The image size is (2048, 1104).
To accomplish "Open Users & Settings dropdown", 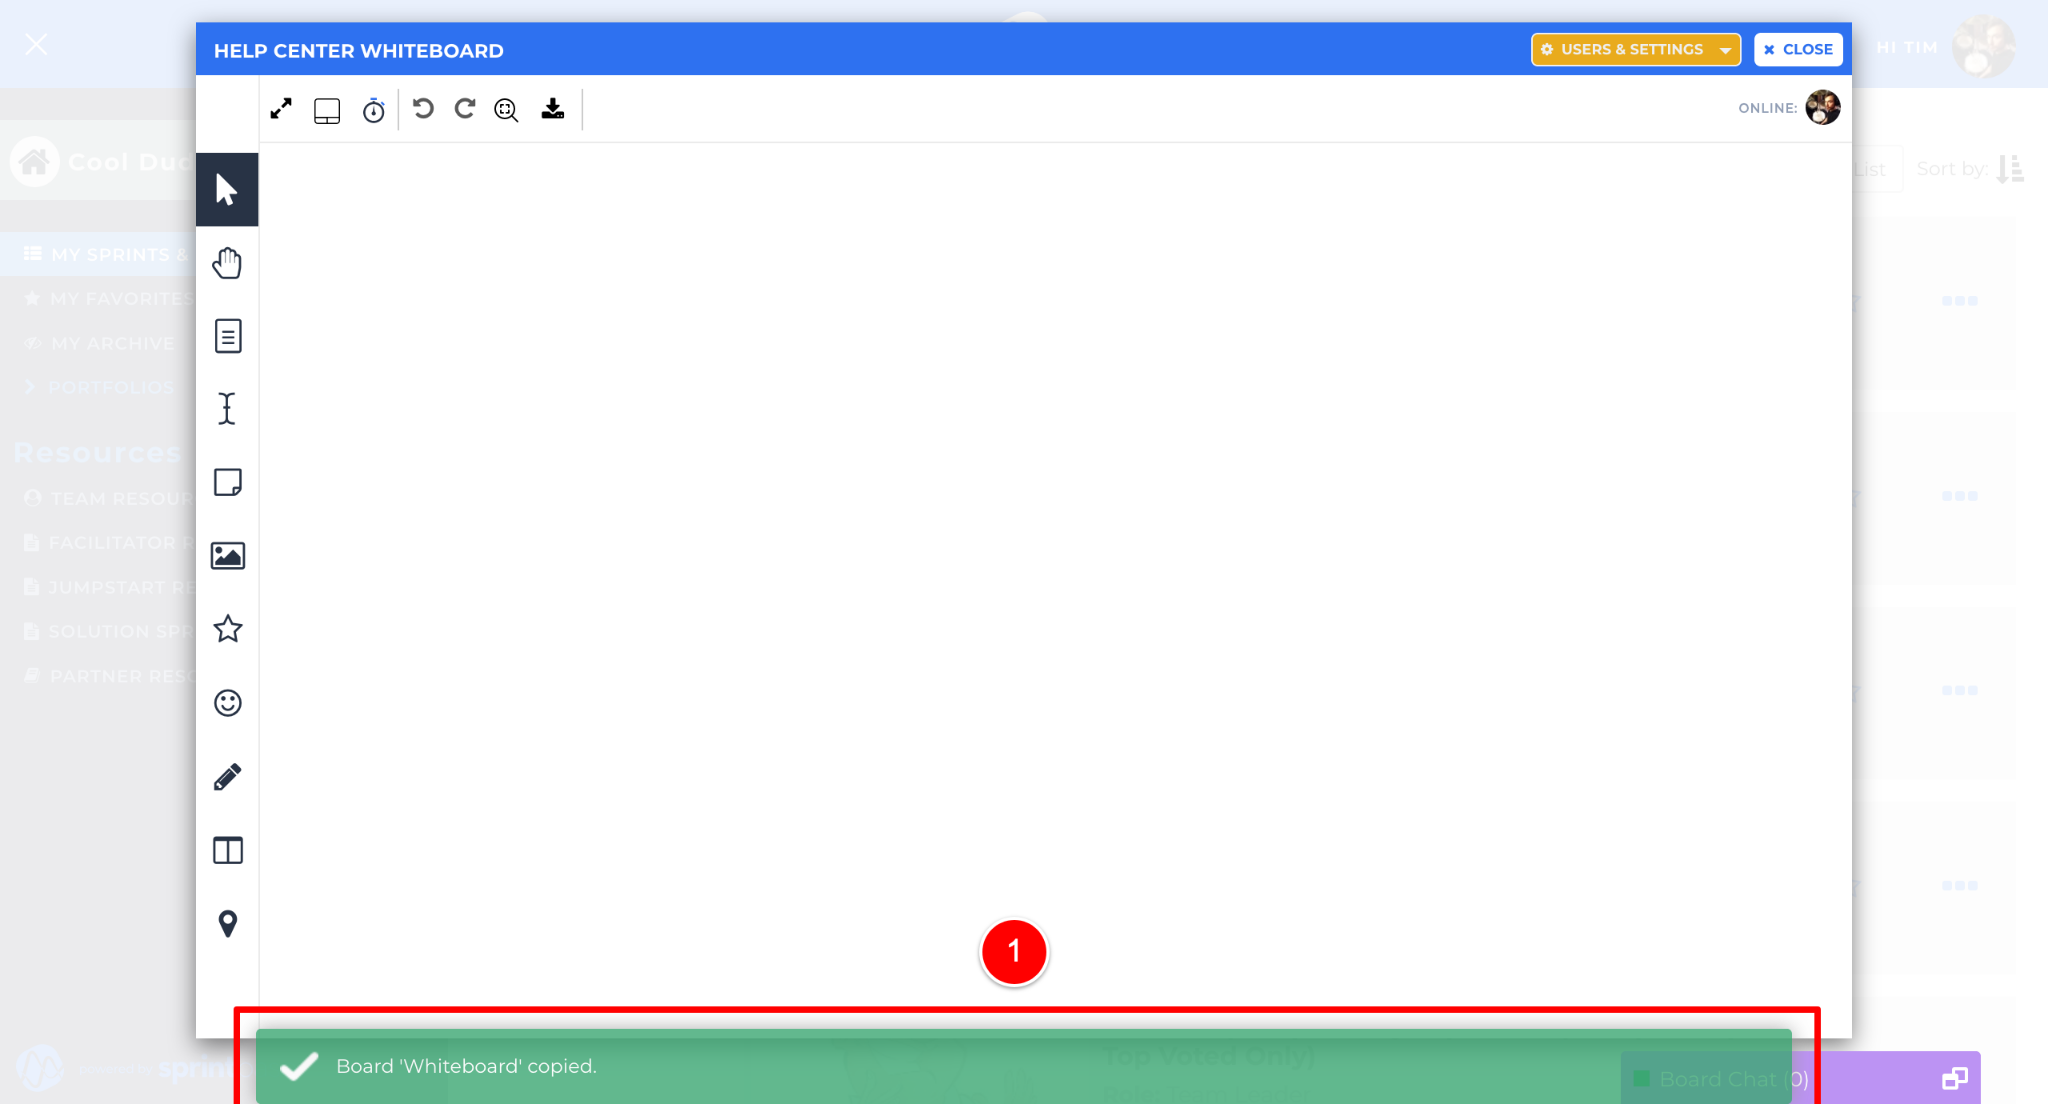I will [x=1635, y=49].
